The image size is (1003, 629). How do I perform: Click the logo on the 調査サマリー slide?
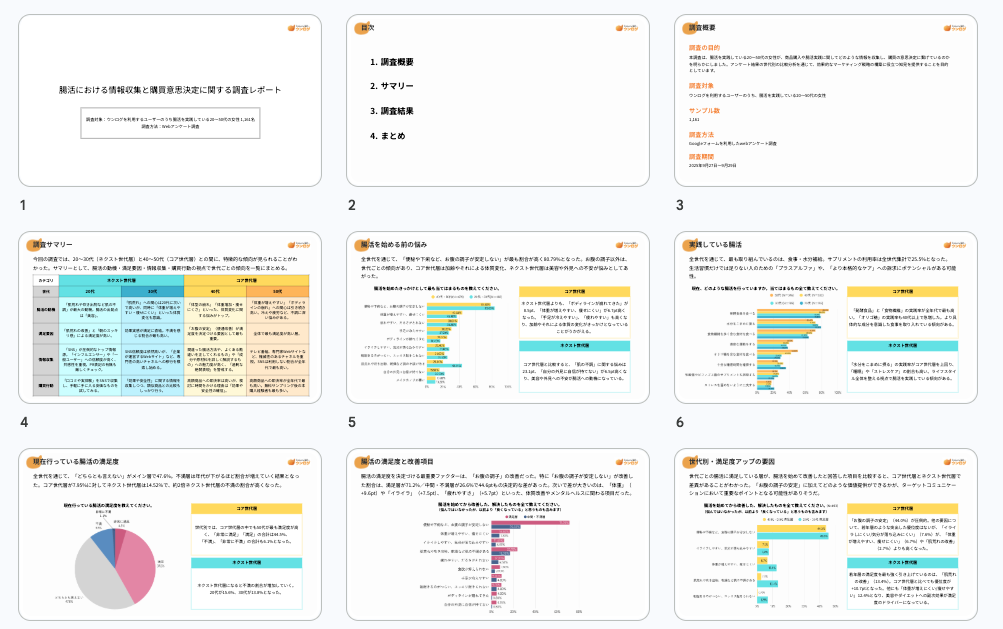click(x=299, y=244)
